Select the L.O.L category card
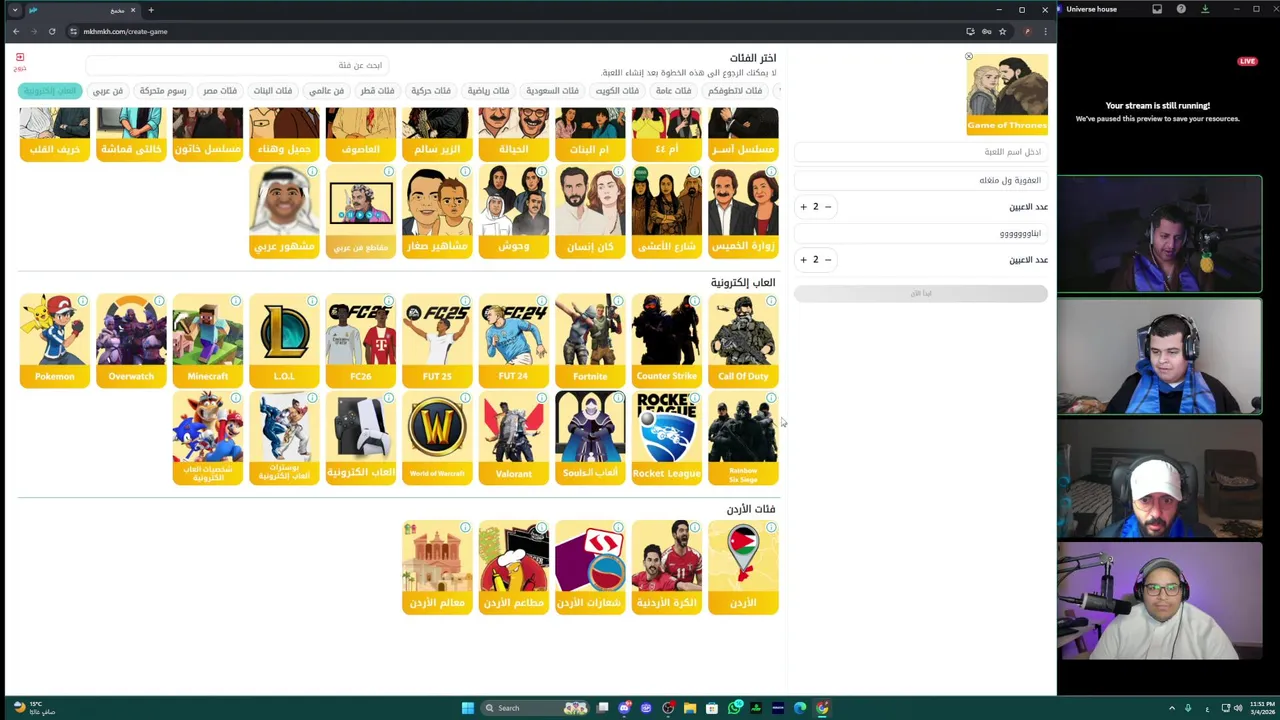Image resolution: width=1280 pixels, height=720 pixels. click(284, 340)
